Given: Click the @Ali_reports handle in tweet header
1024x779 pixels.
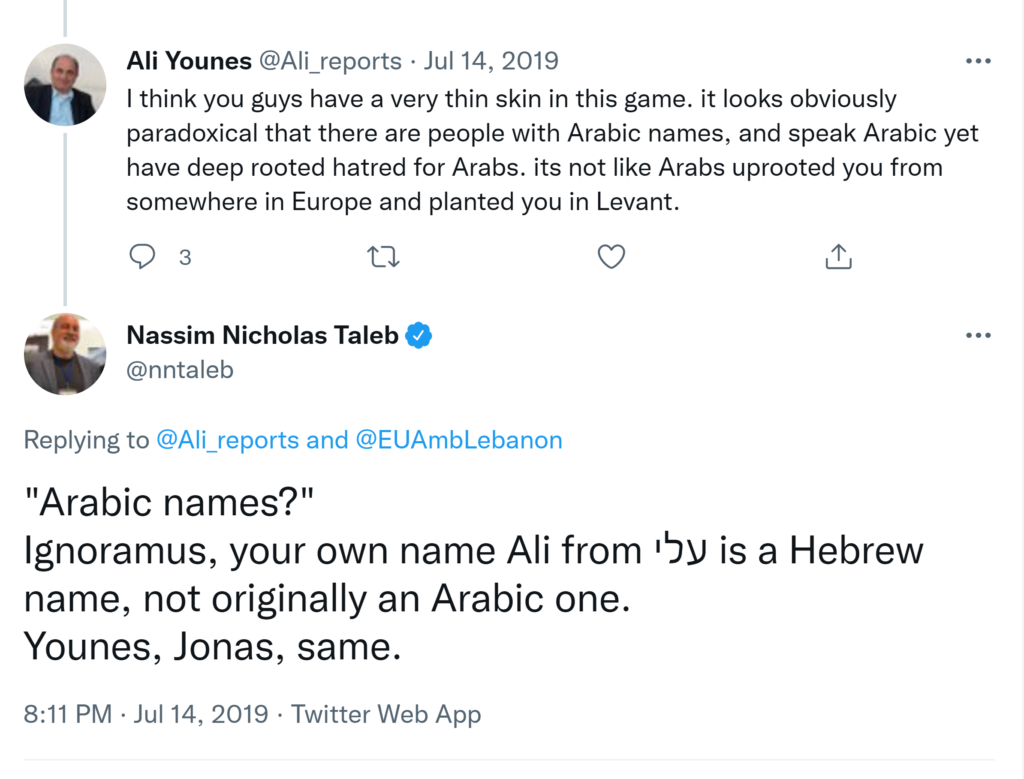Looking at the screenshot, I should click(x=330, y=61).
